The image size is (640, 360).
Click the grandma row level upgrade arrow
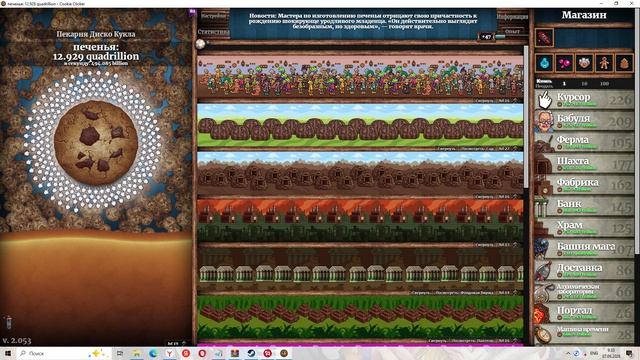(516, 100)
